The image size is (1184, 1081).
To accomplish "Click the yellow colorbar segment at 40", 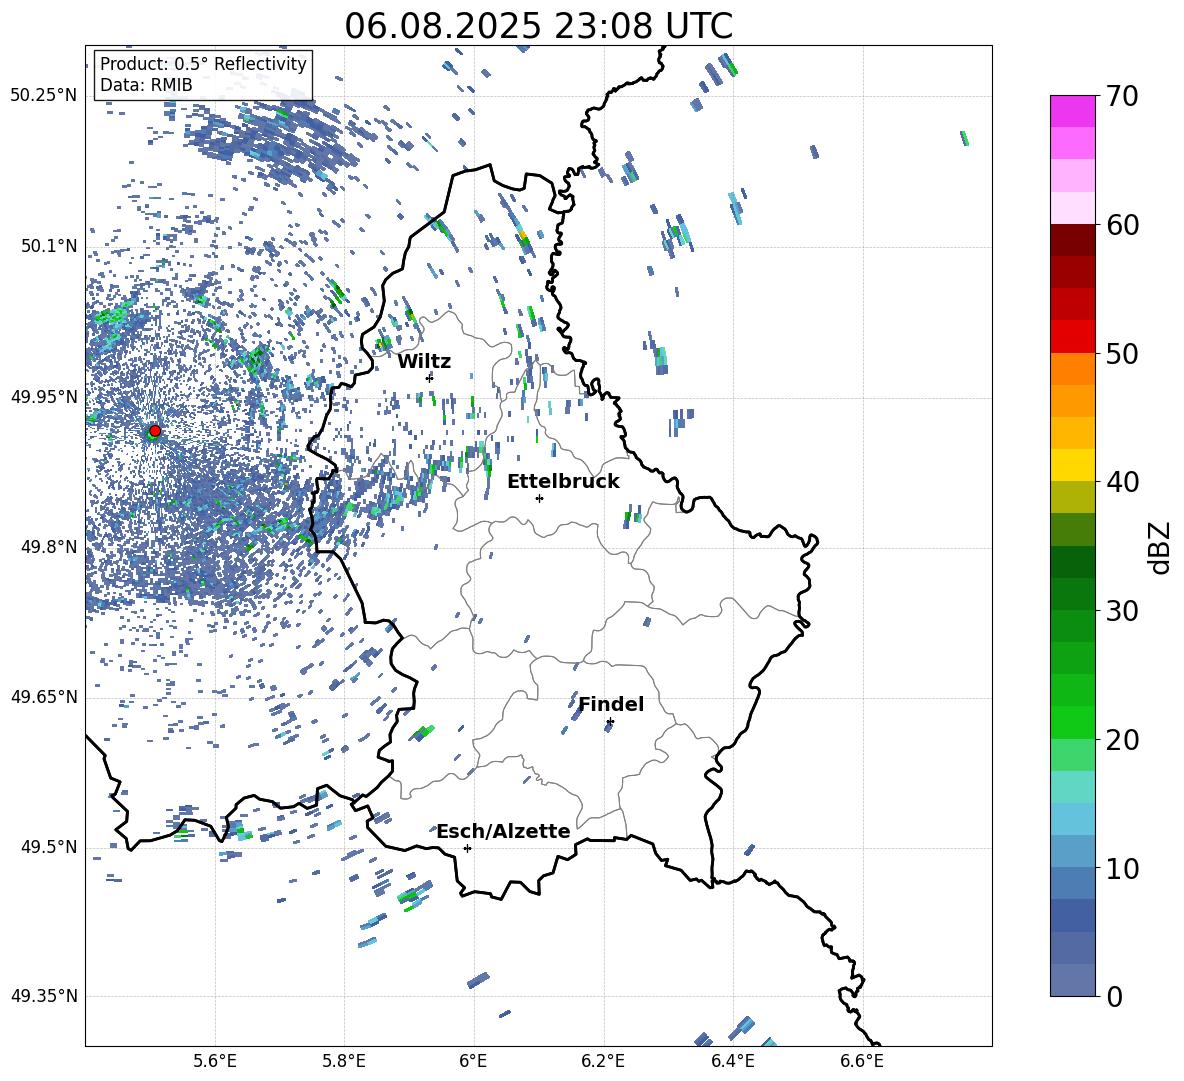I will [1072, 465].
